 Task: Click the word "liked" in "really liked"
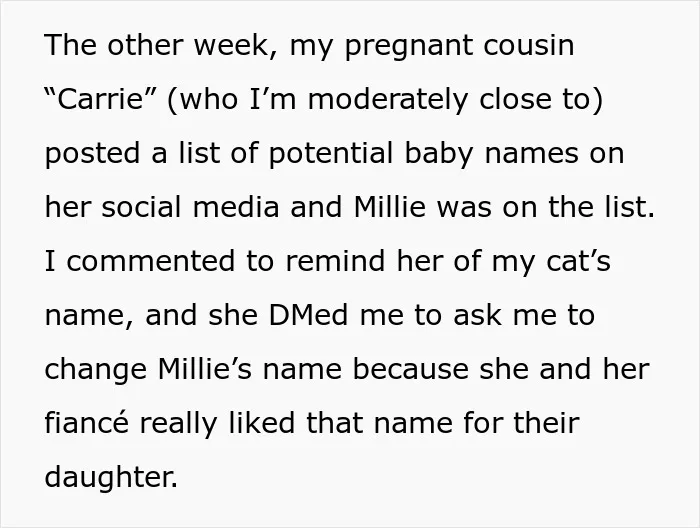[262, 422]
